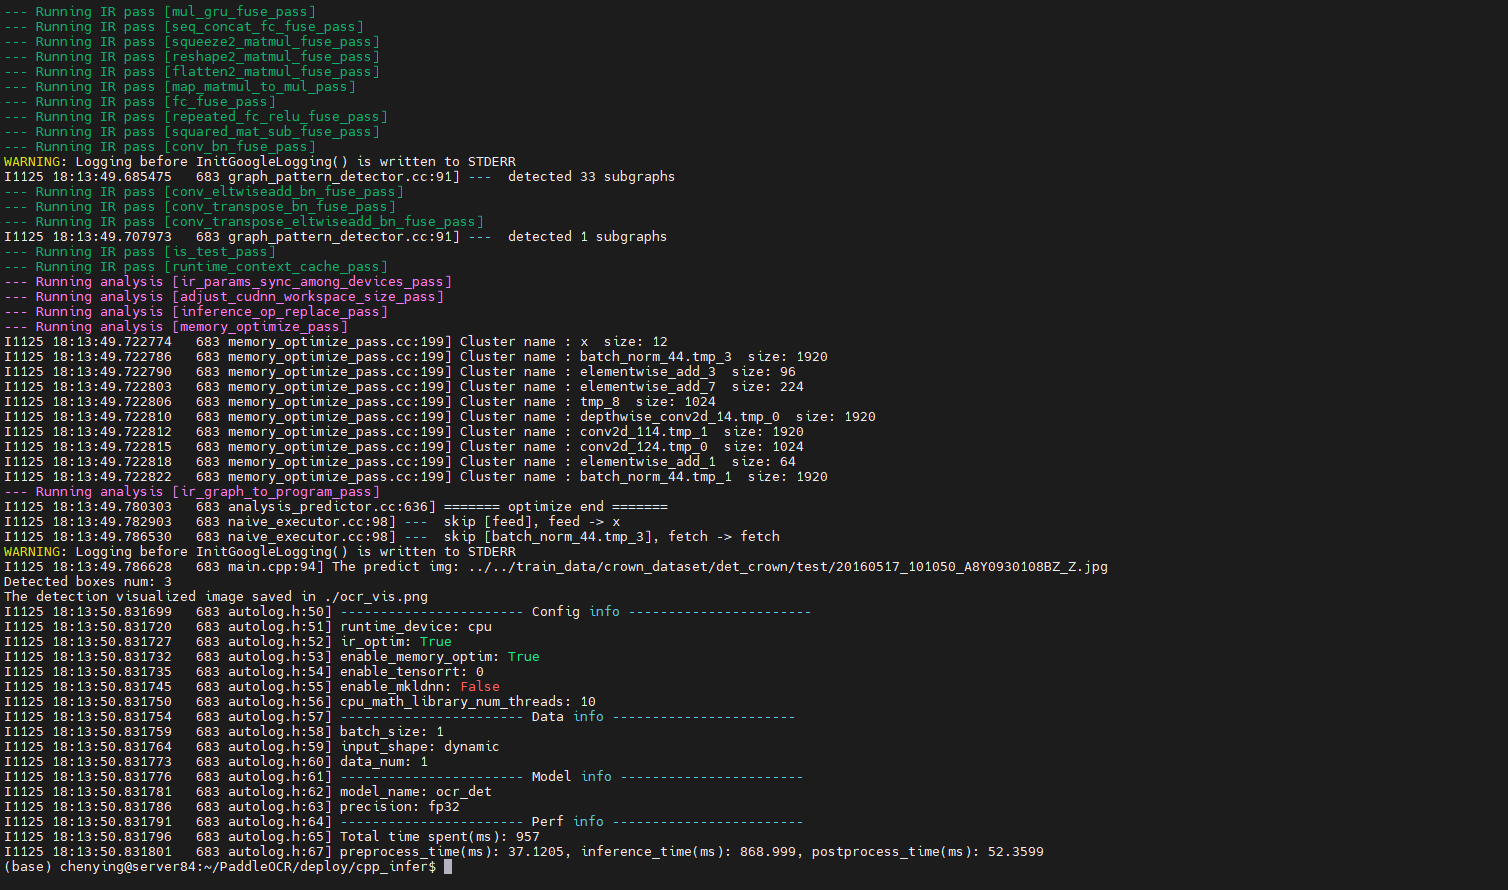
Task: Click the terminal cursor after the cpp_infer$ prompt
Action: point(448,867)
